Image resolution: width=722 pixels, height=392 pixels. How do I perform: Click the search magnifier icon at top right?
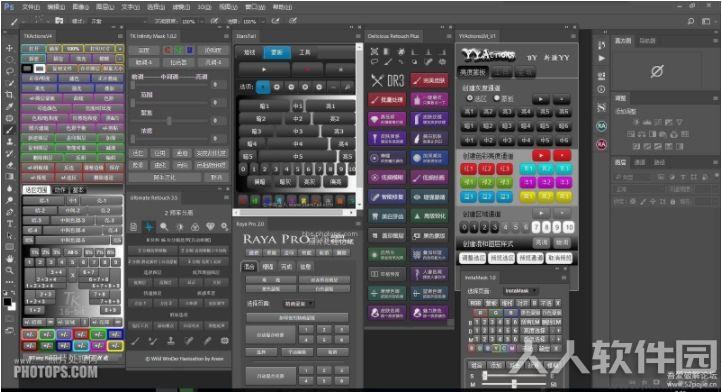691,21
